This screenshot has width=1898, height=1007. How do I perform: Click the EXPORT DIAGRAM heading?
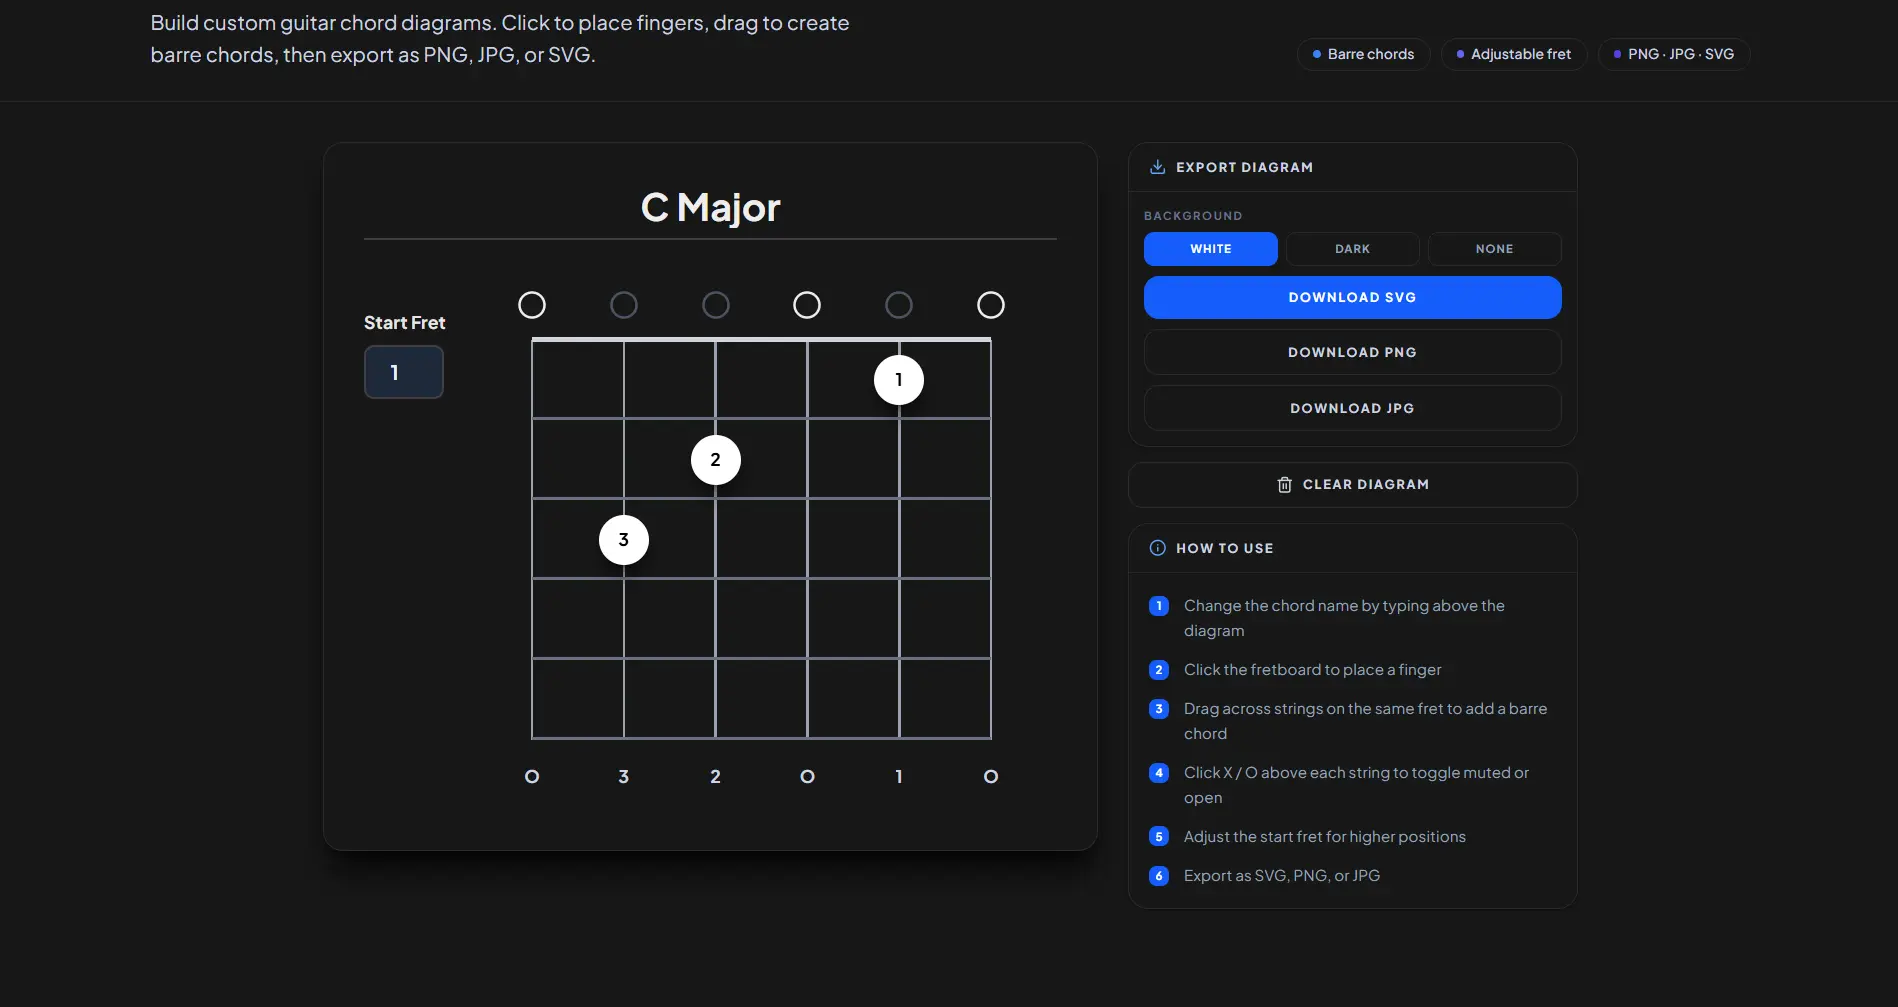1245,167
